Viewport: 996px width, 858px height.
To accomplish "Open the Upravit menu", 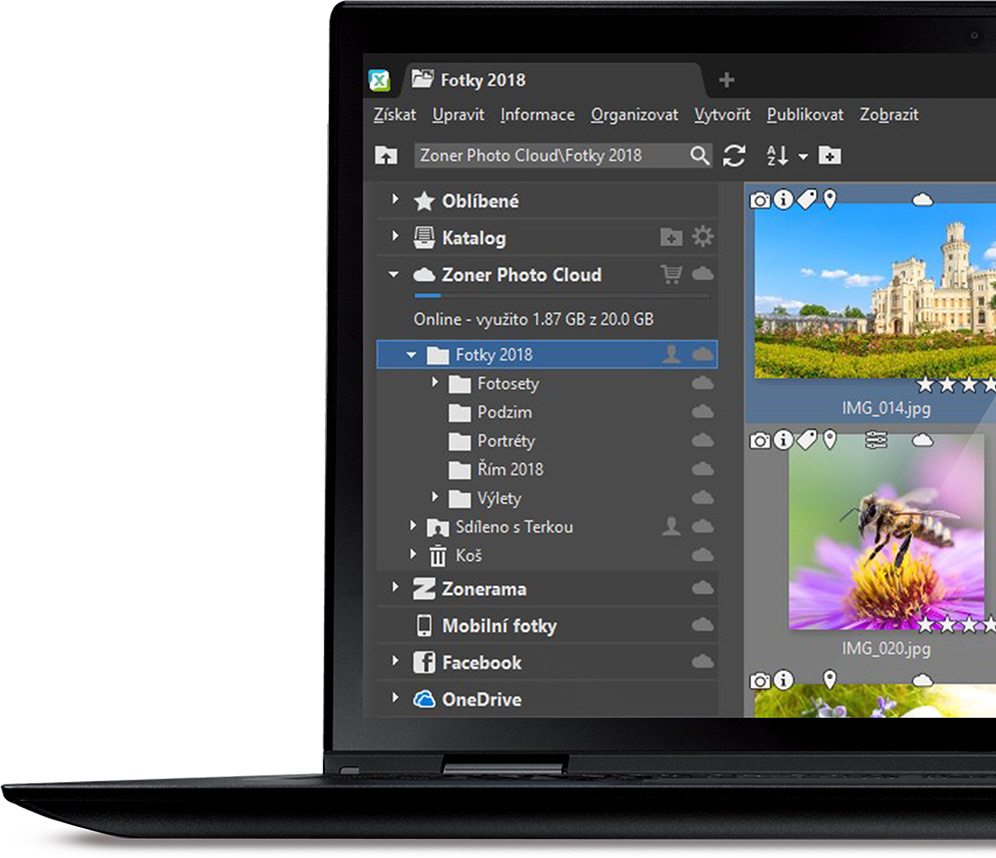I will tap(458, 115).
